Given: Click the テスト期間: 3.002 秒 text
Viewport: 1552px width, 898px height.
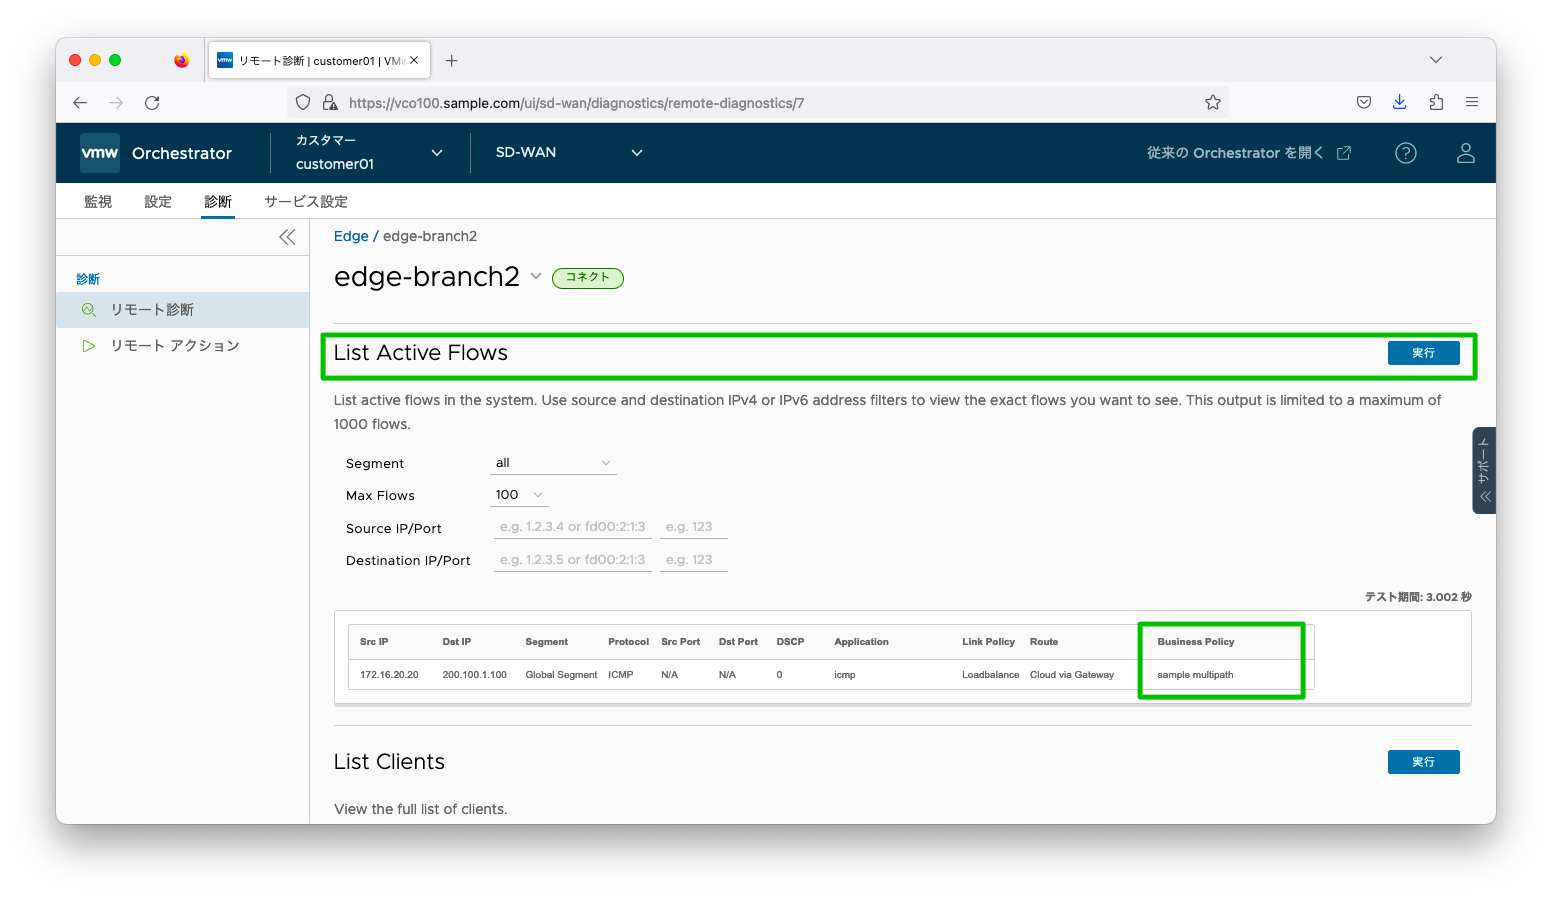Looking at the screenshot, I should click(1418, 597).
